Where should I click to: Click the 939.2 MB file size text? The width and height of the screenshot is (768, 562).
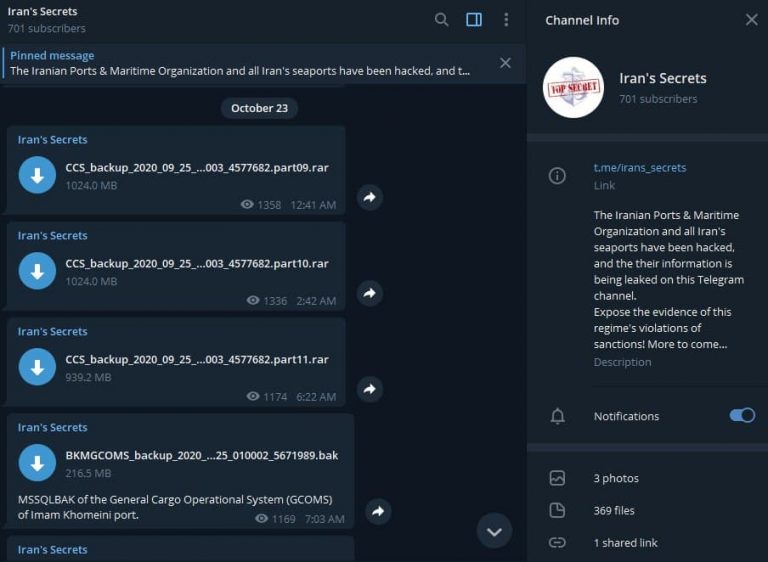tap(88, 377)
